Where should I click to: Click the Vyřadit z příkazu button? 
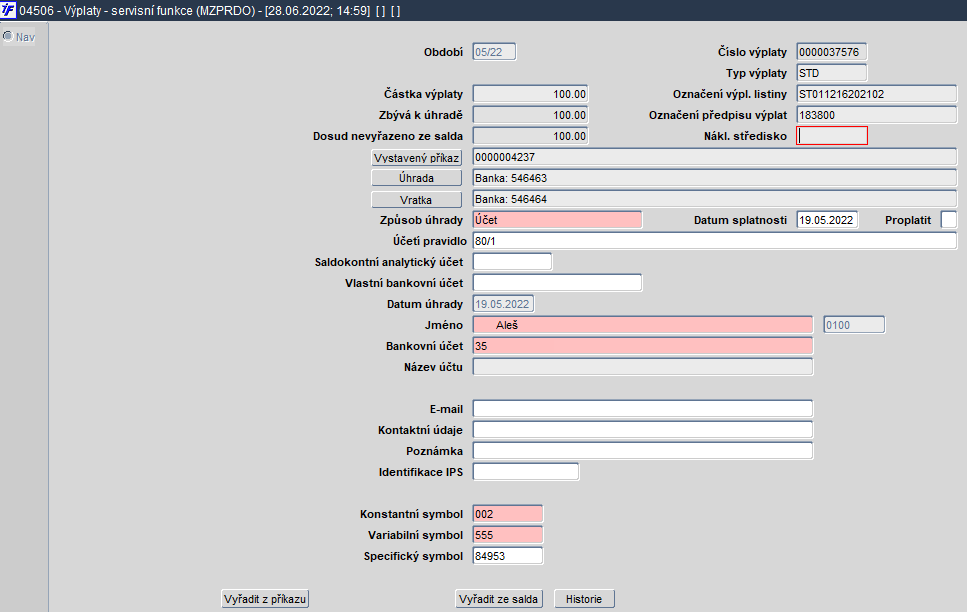tap(265, 599)
